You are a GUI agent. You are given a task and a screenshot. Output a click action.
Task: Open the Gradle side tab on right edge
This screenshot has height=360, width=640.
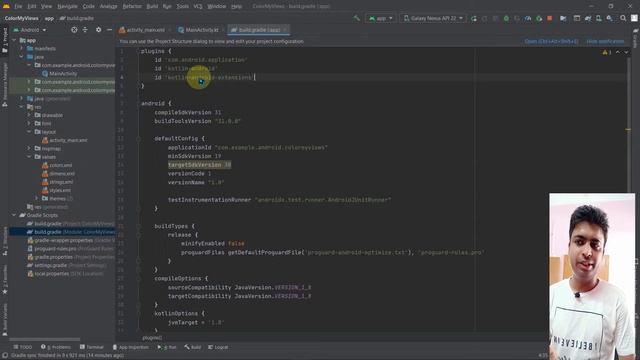[635, 38]
